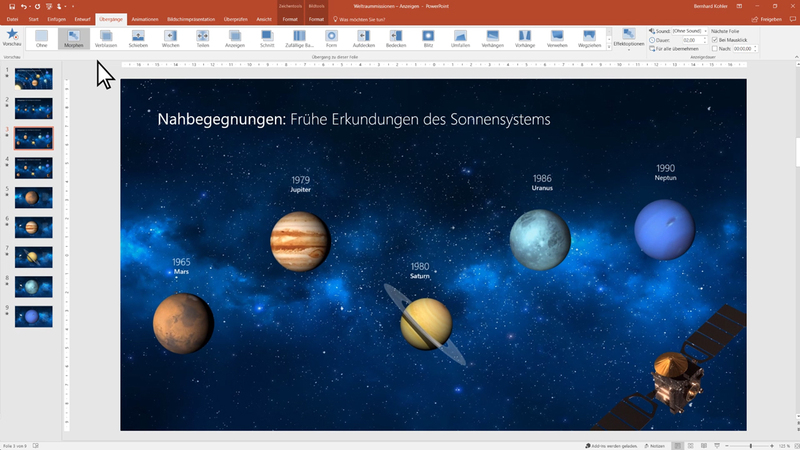Image resolution: width=800 pixels, height=450 pixels.
Task: Switch to the Einfügen tab
Action: click(57, 18)
